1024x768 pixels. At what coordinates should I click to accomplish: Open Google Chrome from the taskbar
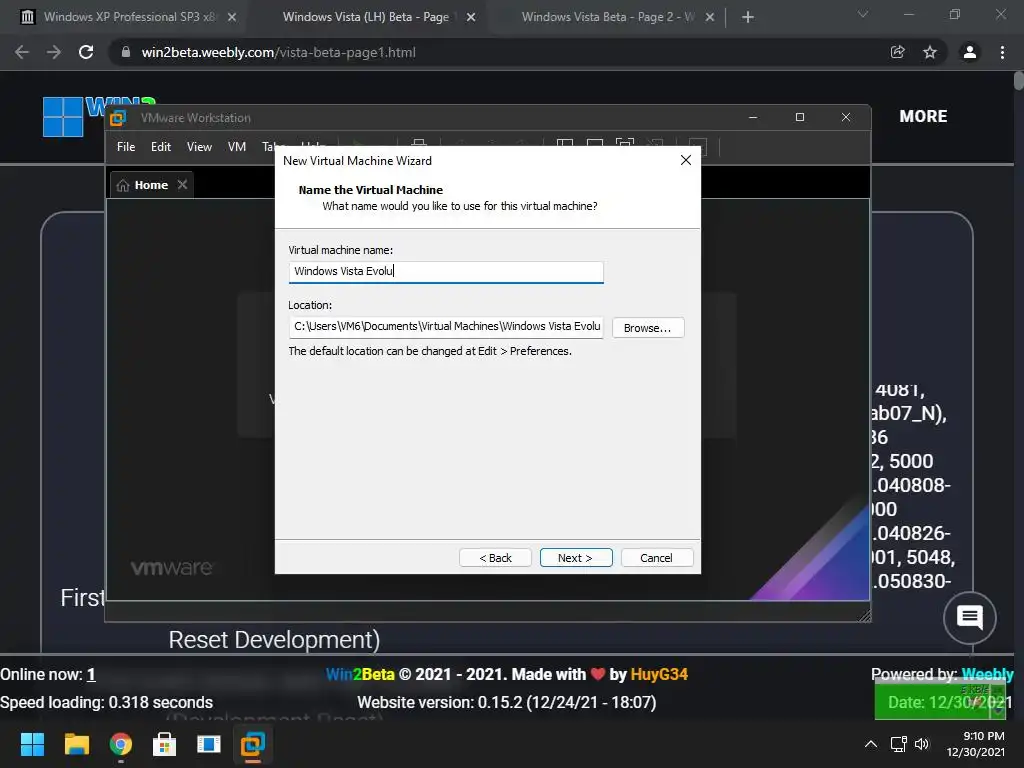121,744
